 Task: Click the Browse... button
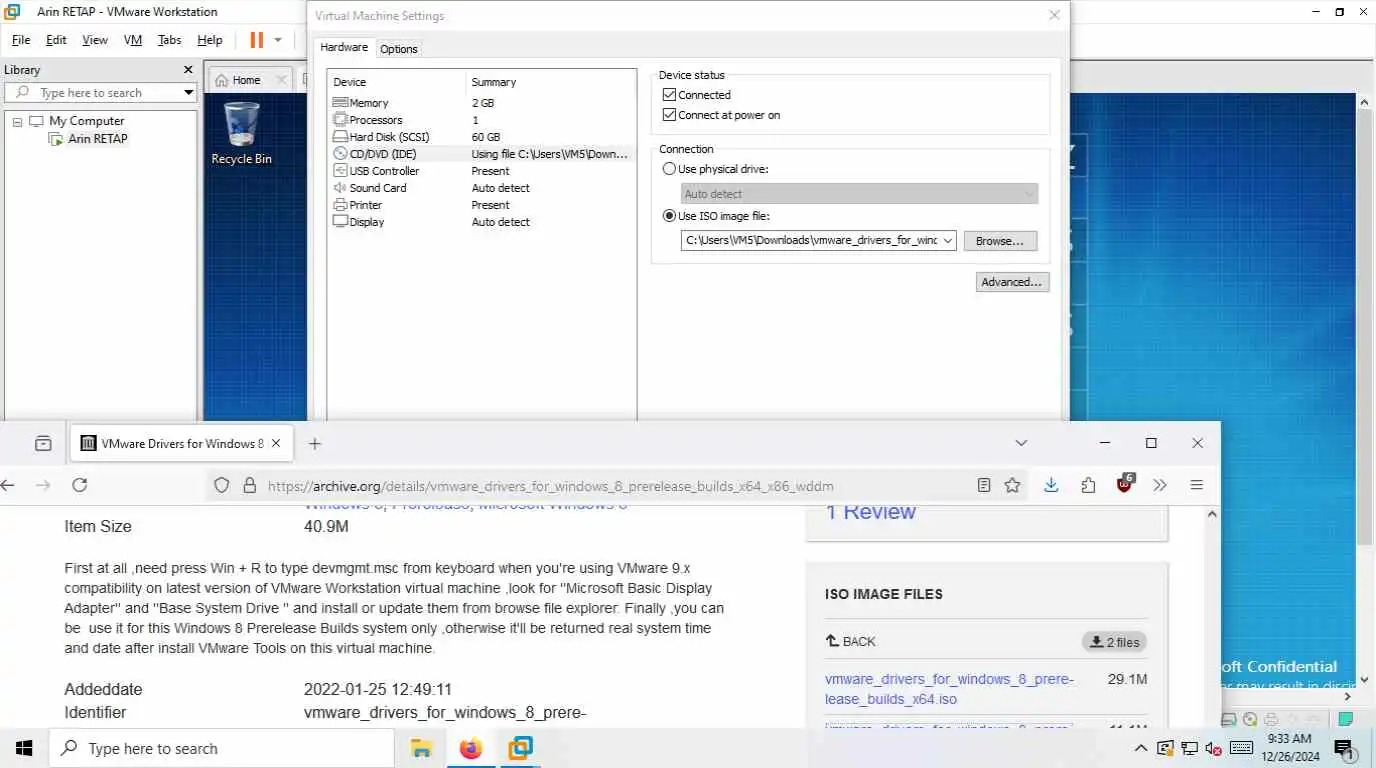tap(1000, 241)
